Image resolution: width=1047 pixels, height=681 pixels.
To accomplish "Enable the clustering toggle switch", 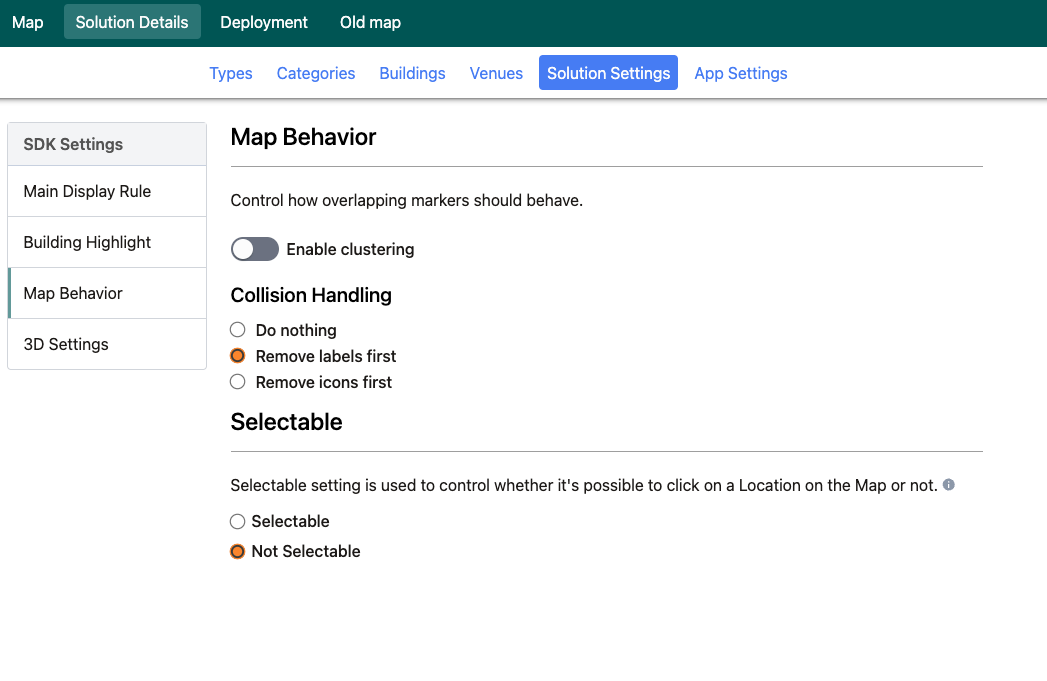I will [x=254, y=249].
